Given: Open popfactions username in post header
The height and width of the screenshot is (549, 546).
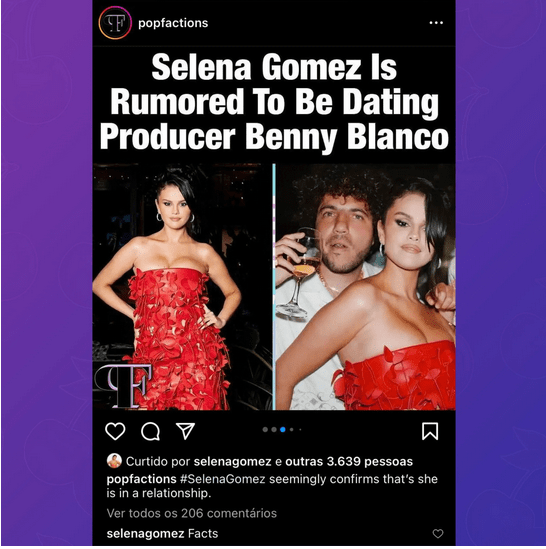Looking at the screenshot, I should (x=173, y=23).
